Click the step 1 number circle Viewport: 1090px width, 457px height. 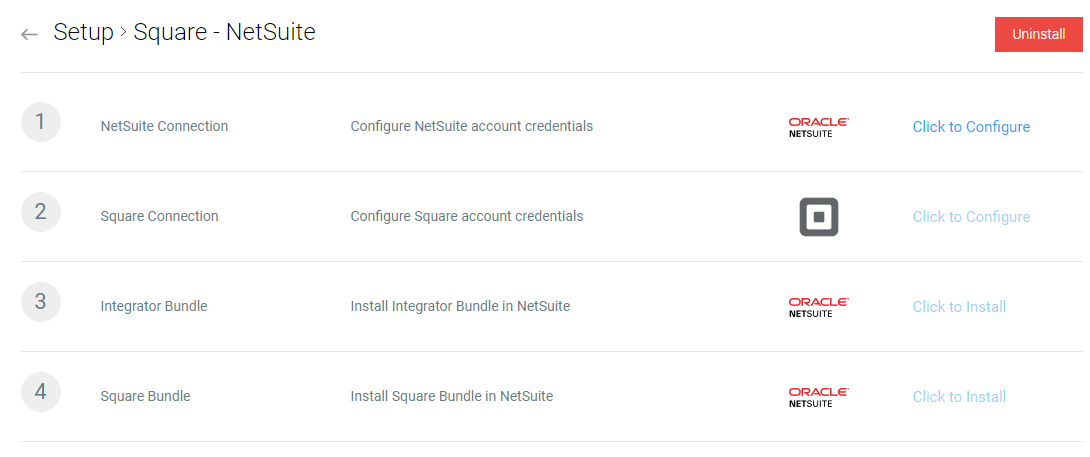41,122
